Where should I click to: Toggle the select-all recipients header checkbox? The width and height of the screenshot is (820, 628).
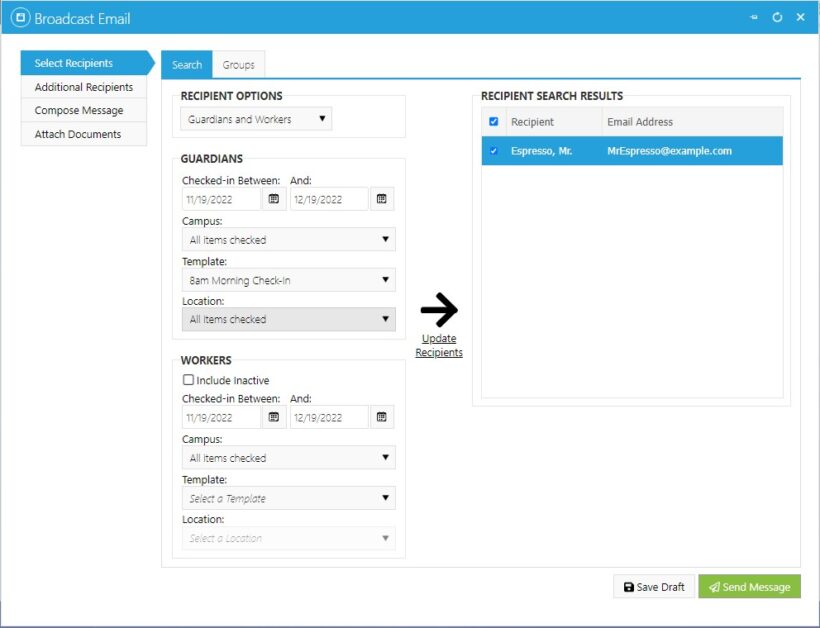(x=493, y=122)
